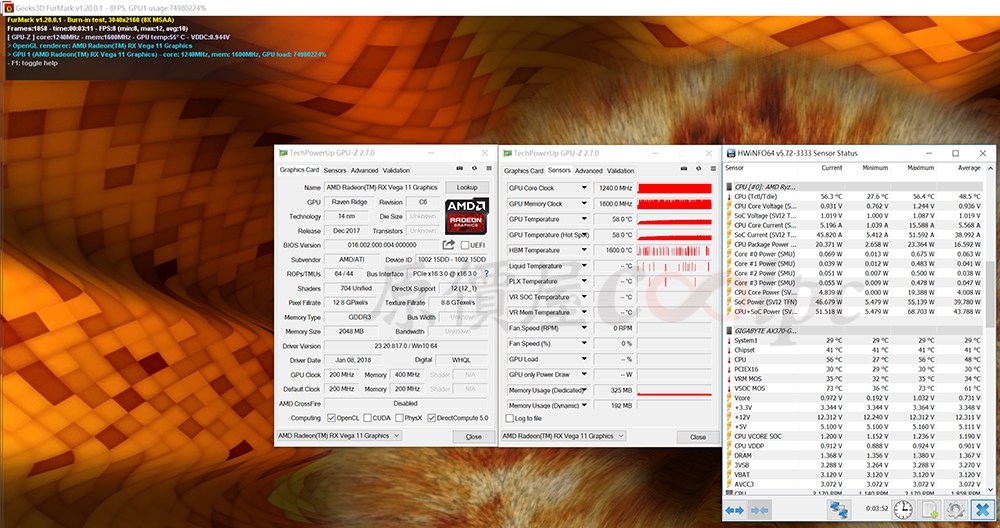The width and height of the screenshot is (1000, 528).
Task: Click the HWiNFO Maximum column header
Action: click(915, 168)
